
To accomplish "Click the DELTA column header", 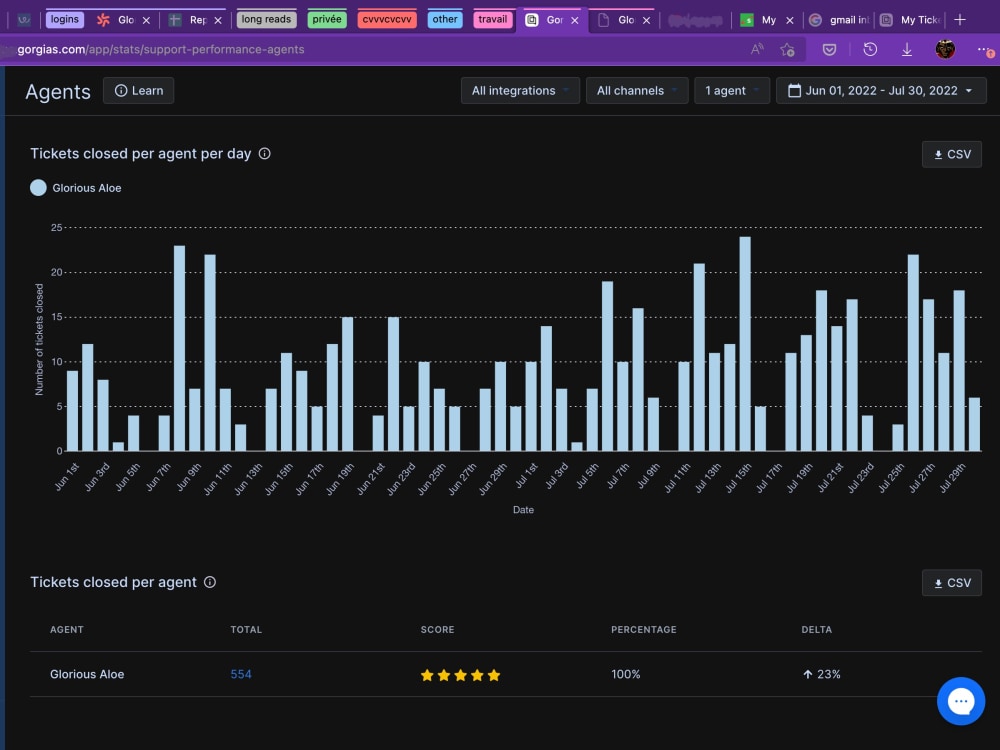I will click(x=816, y=629).
